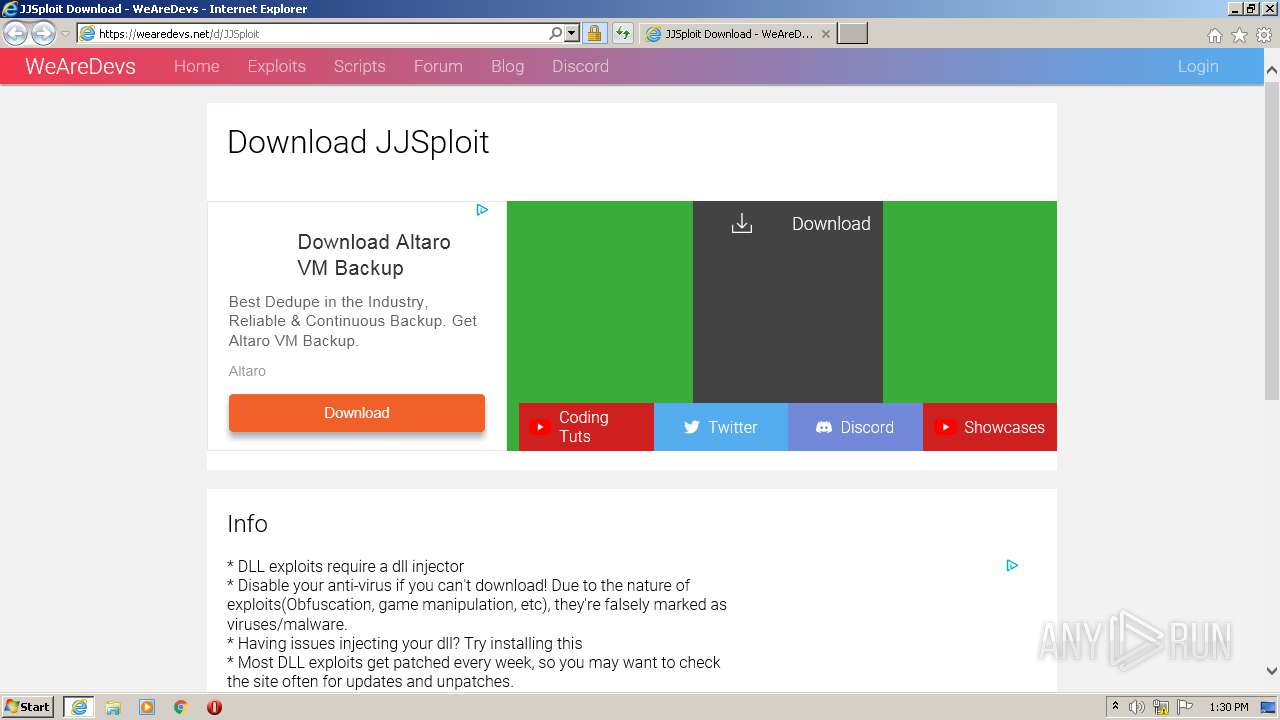The width and height of the screenshot is (1280, 720).
Task: Click the AdChoices icon on Altaro ad
Action: pos(482,210)
